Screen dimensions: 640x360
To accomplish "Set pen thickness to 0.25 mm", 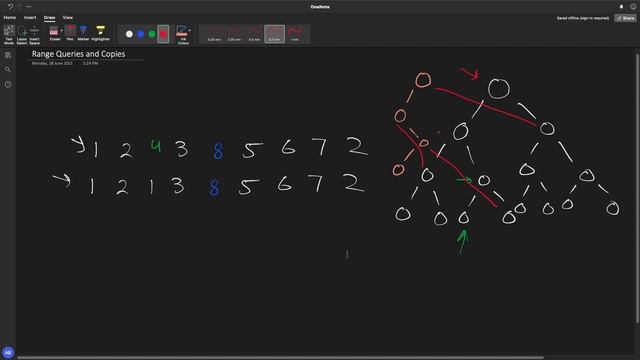I will point(214,34).
